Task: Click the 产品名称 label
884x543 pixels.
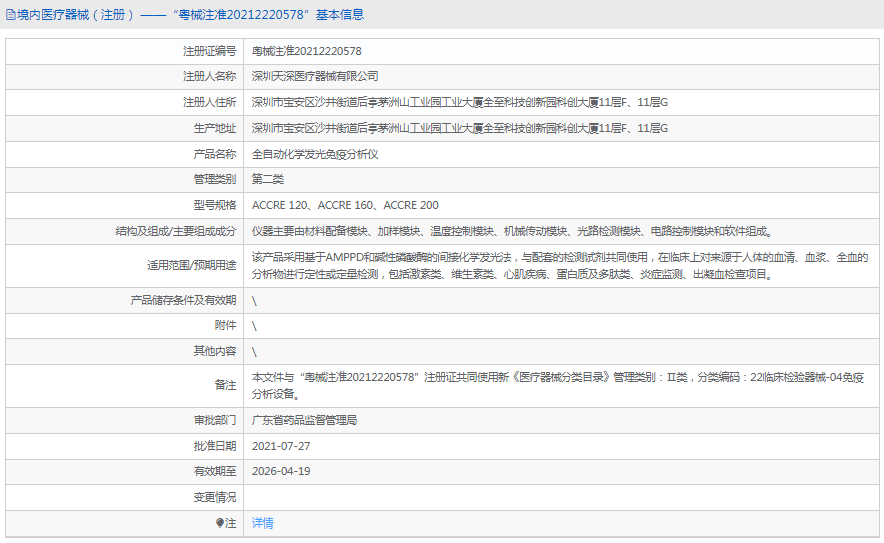Action: pyautogui.click(x=215, y=154)
